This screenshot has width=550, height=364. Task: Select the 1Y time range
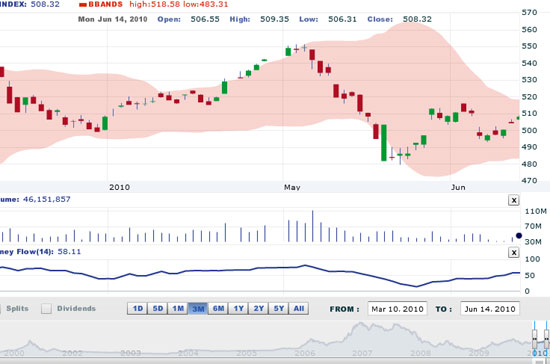point(239,309)
